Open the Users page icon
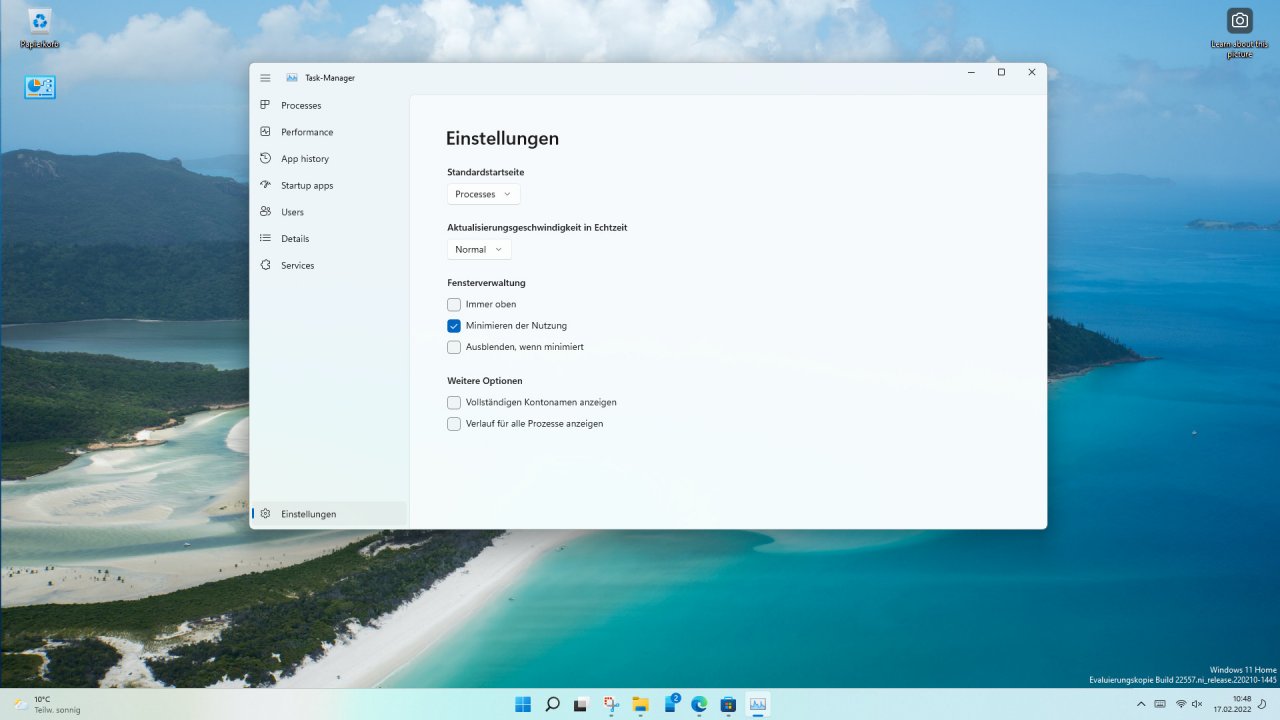1280x720 pixels. click(x=265, y=211)
